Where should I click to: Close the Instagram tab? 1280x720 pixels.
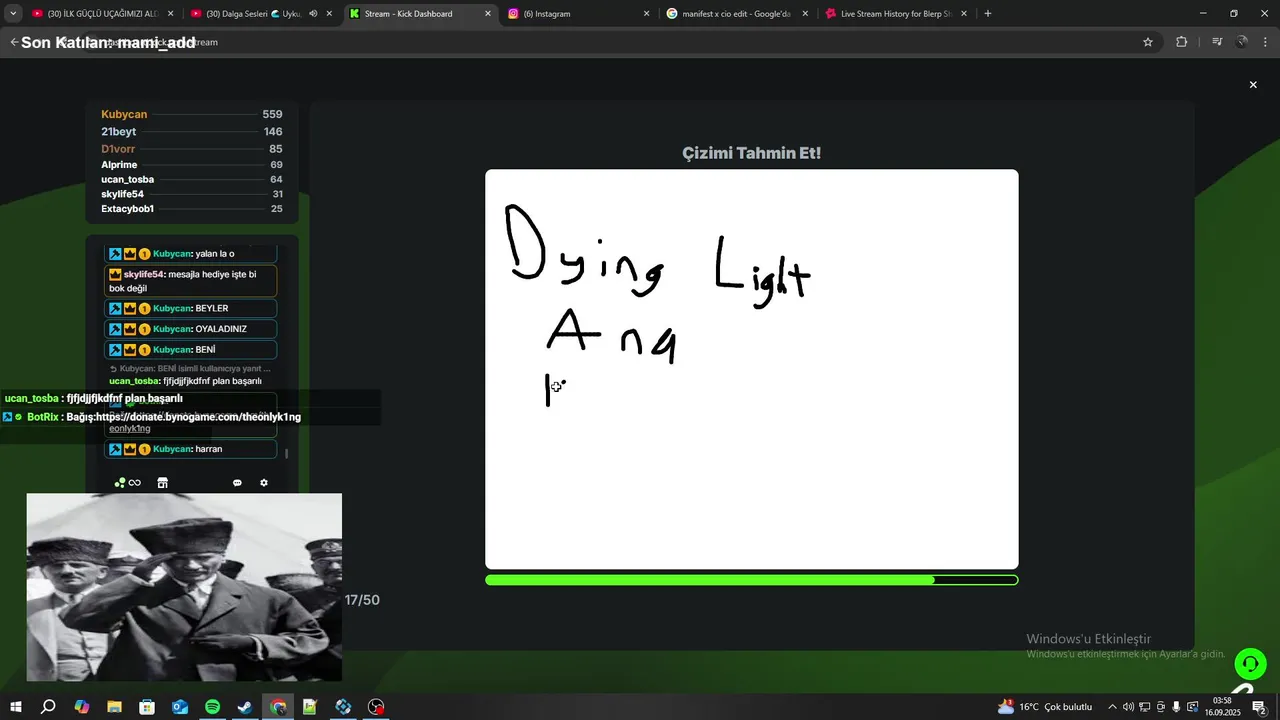646,14
